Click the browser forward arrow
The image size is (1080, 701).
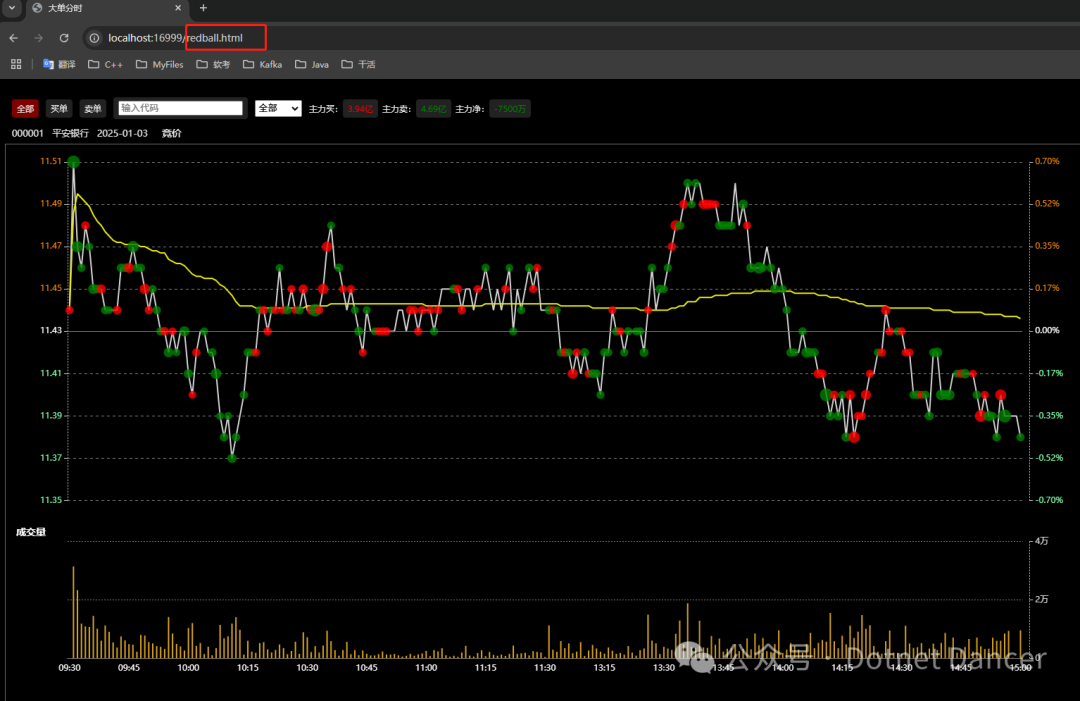39,38
